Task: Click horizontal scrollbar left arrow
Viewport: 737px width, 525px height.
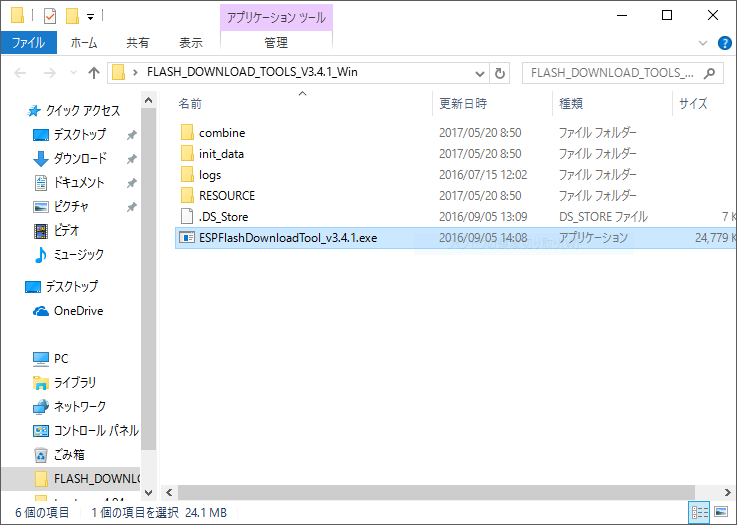Action: click(169, 493)
